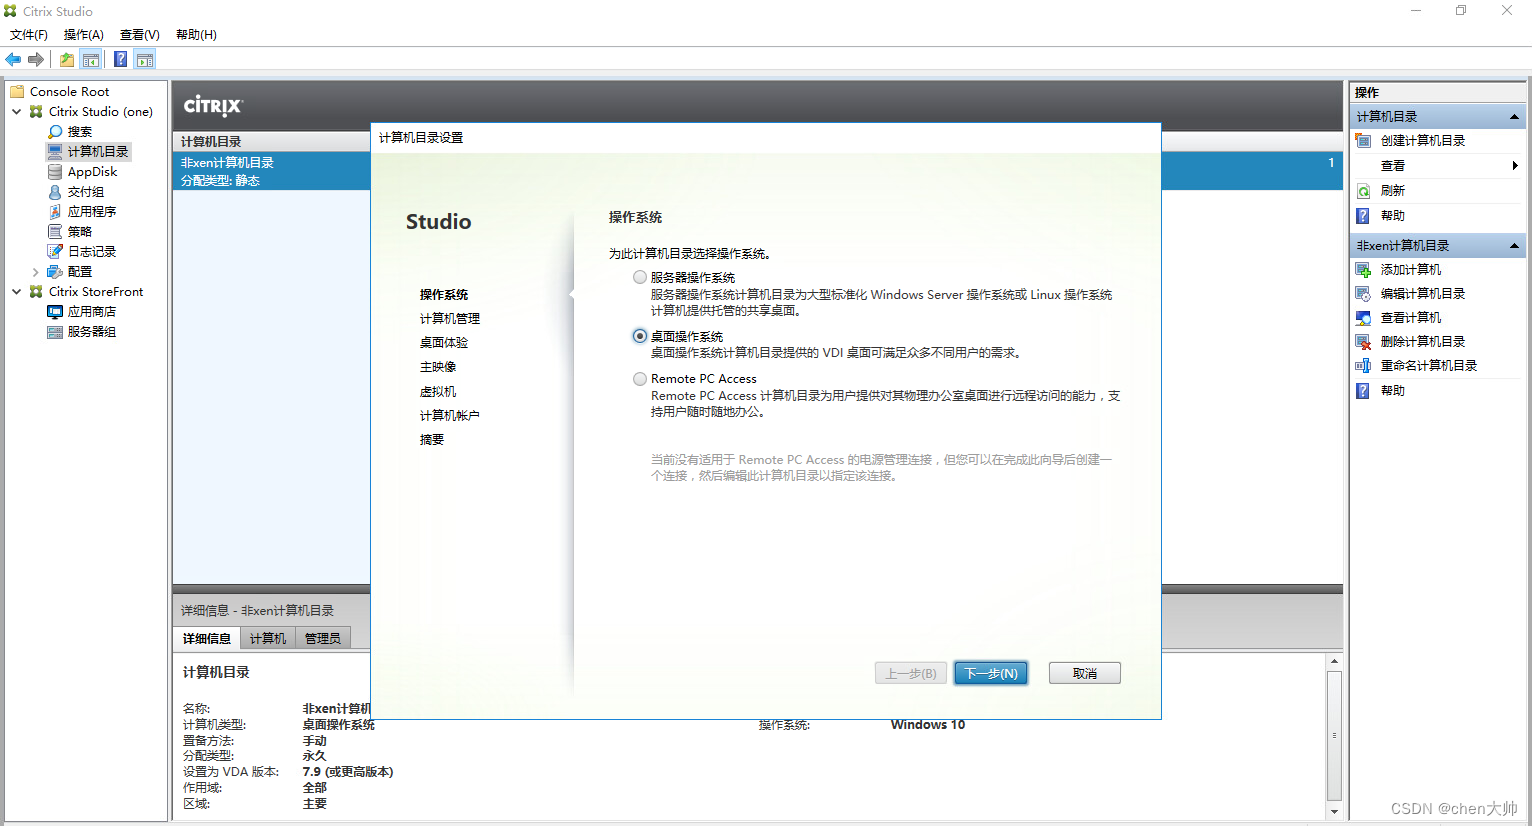Screen dimensions: 1532x826
Task: Select the Console Root node
Action: coord(69,92)
